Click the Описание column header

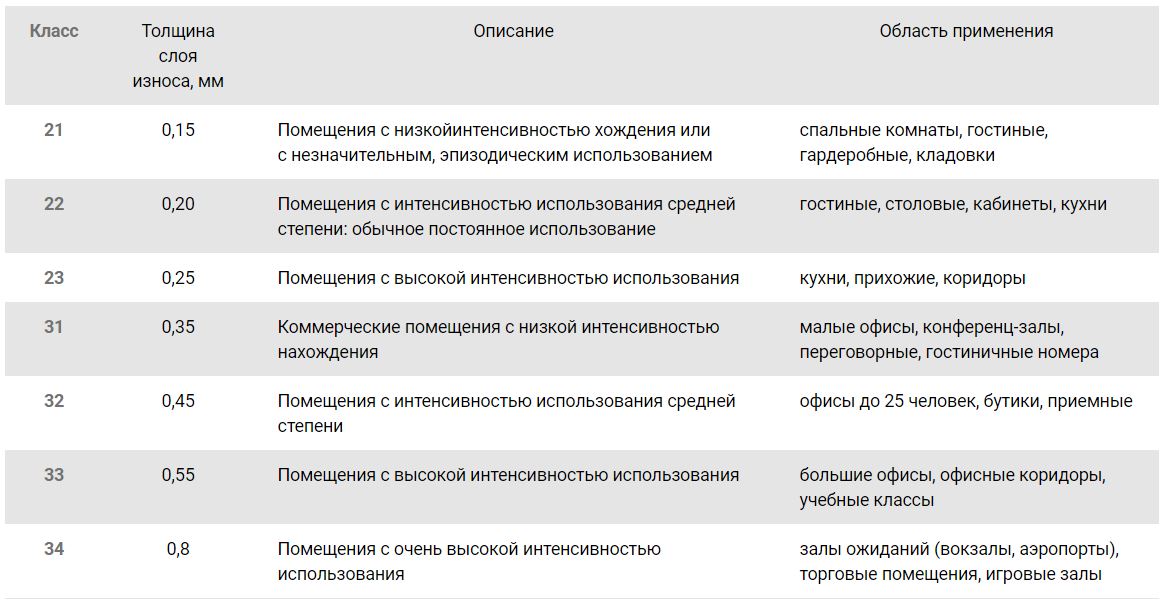tap(514, 31)
